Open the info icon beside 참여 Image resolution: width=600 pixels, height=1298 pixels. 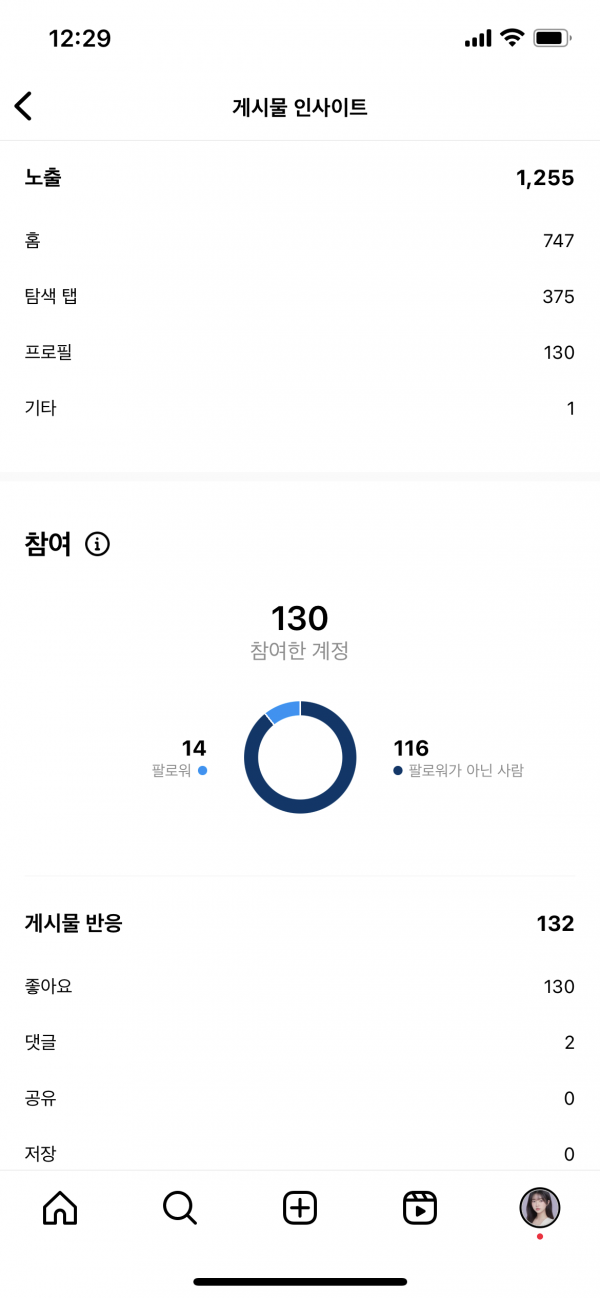(97, 544)
